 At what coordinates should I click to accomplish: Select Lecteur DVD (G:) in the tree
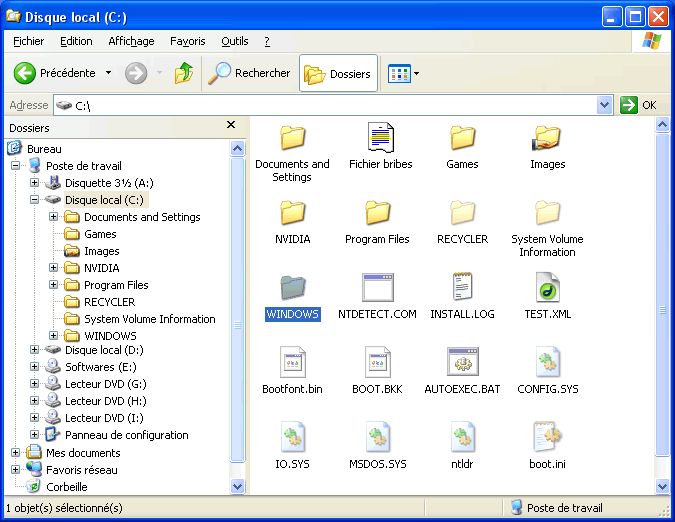pyautogui.click(x=105, y=384)
